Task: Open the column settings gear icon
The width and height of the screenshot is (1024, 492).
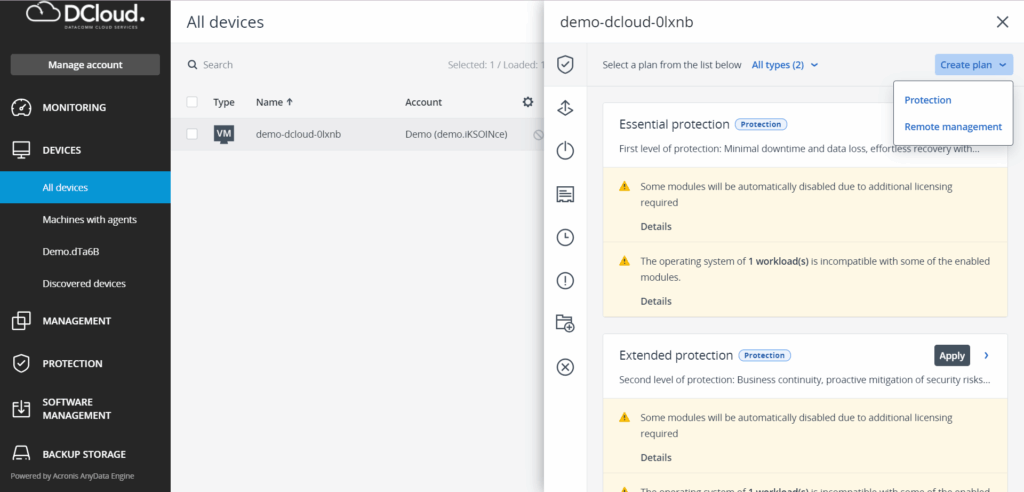Action: (x=528, y=102)
